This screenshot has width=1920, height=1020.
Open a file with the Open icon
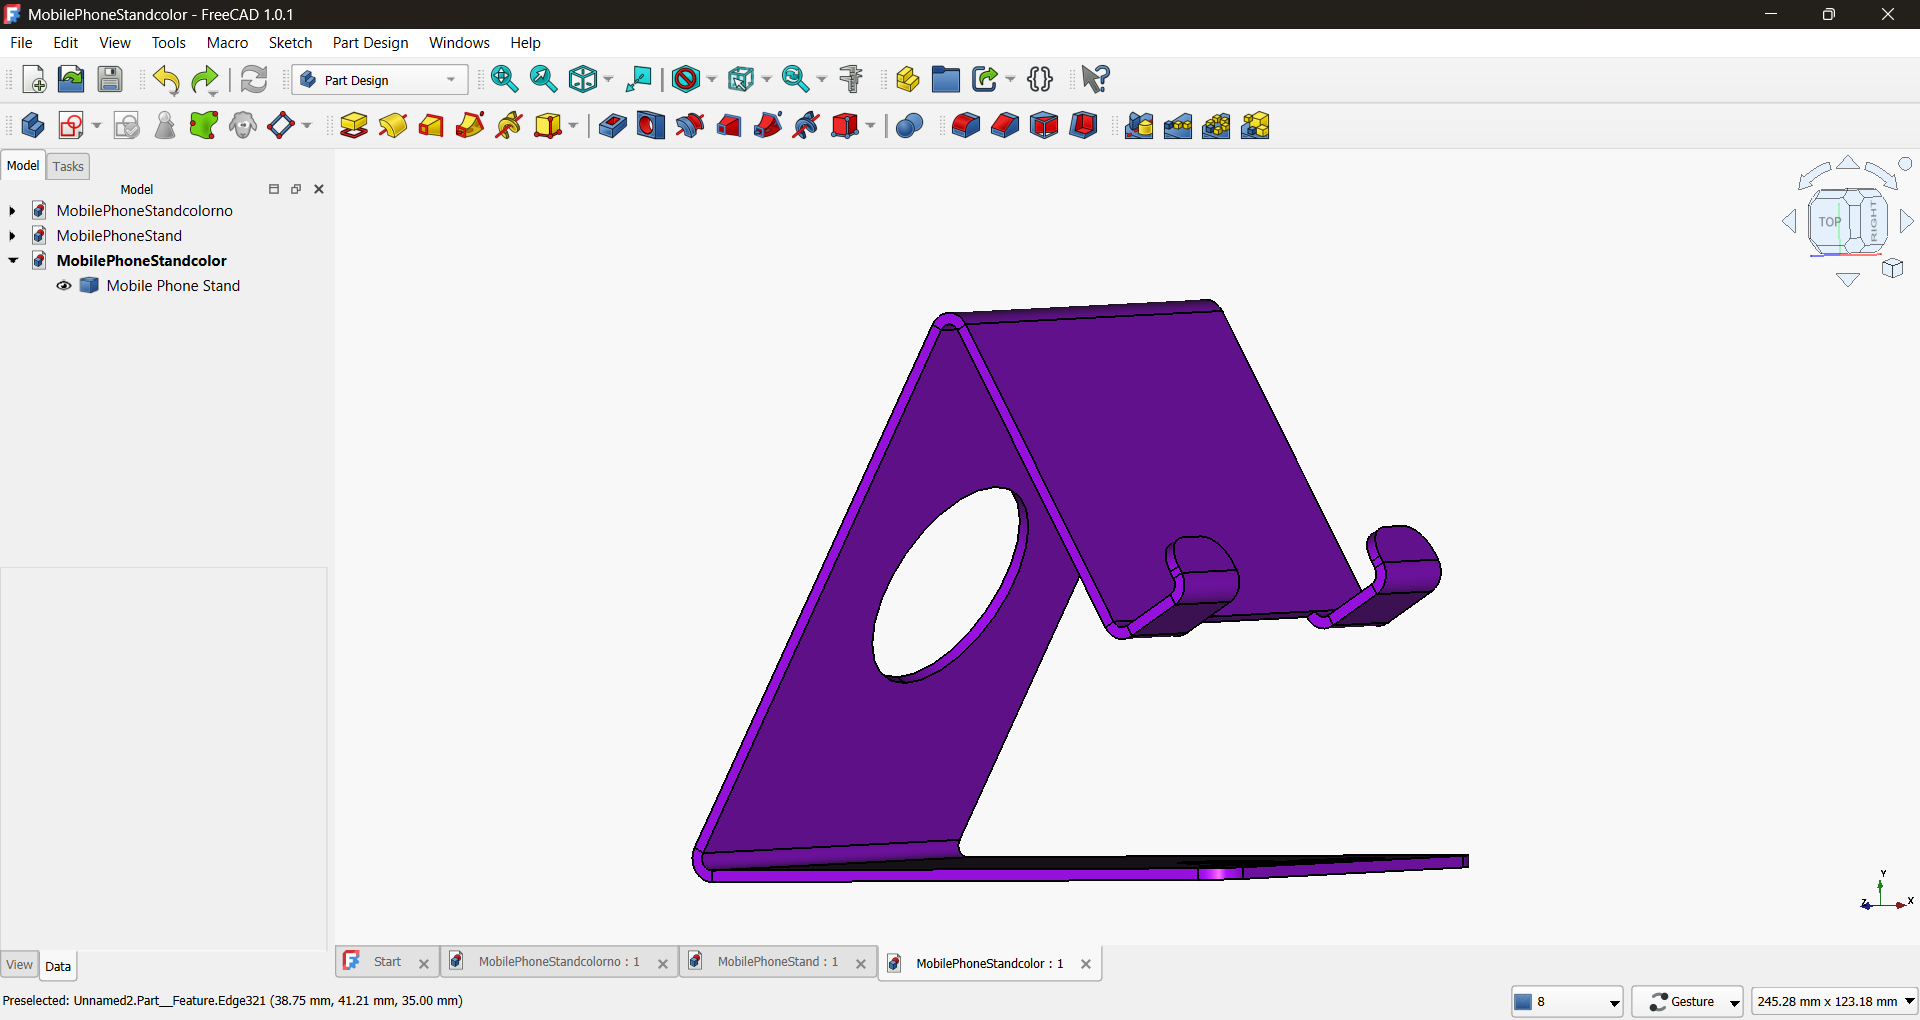pyautogui.click(x=71, y=79)
